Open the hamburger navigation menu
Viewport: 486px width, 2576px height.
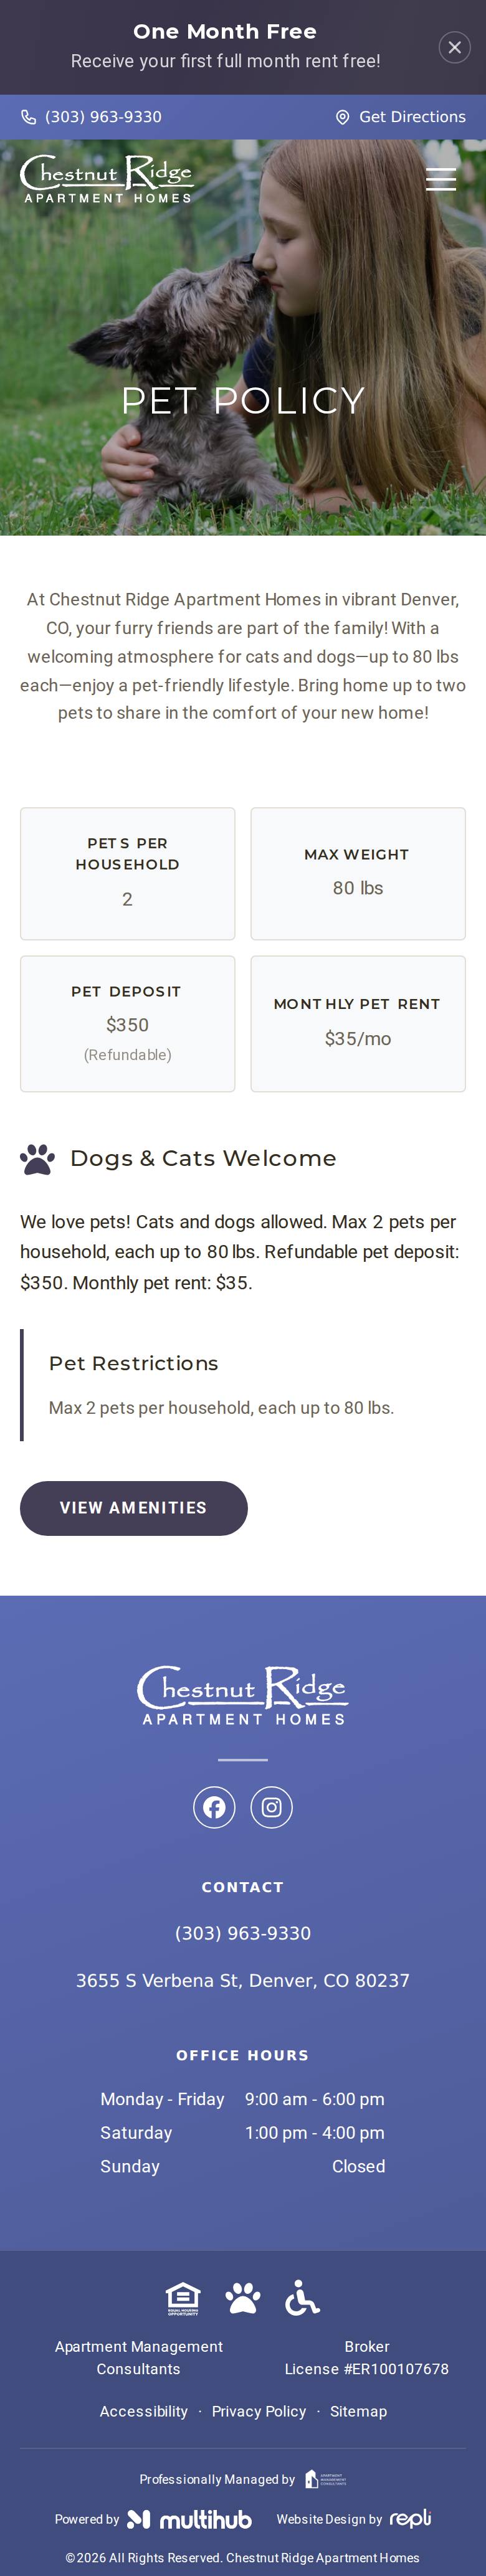pos(441,179)
